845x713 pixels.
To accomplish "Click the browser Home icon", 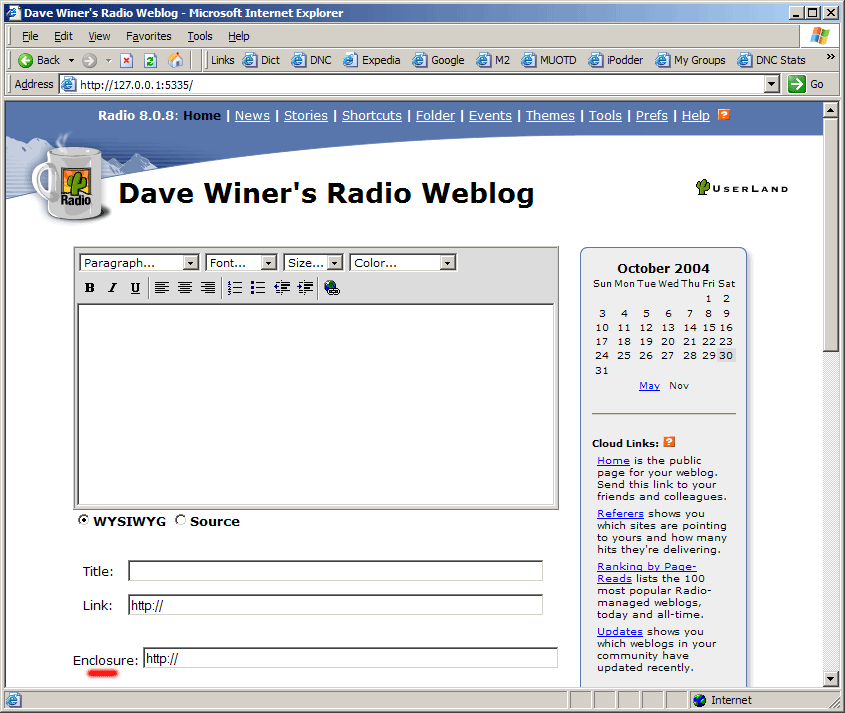I will [x=176, y=60].
